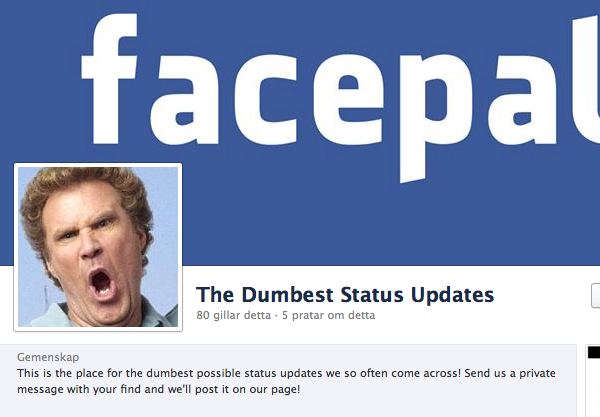Click the white letter f in cover

(109, 79)
